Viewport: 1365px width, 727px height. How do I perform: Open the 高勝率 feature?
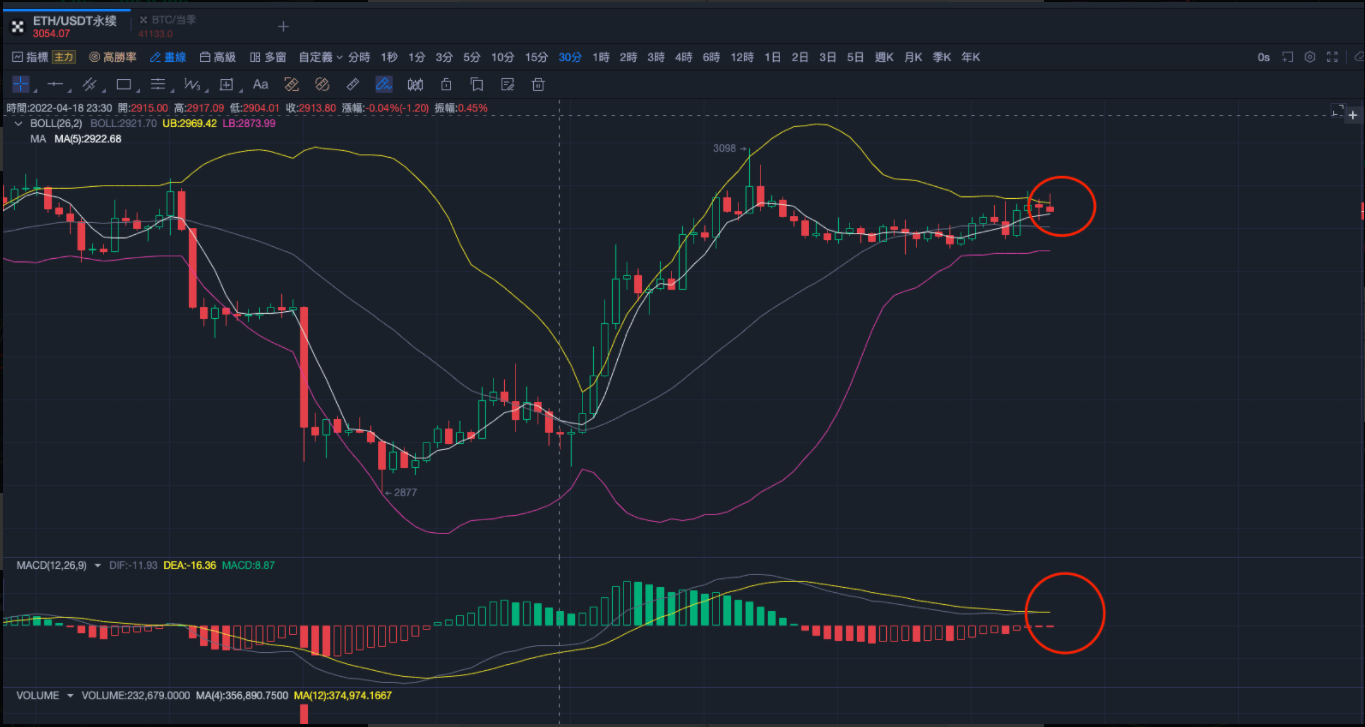[113, 57]
